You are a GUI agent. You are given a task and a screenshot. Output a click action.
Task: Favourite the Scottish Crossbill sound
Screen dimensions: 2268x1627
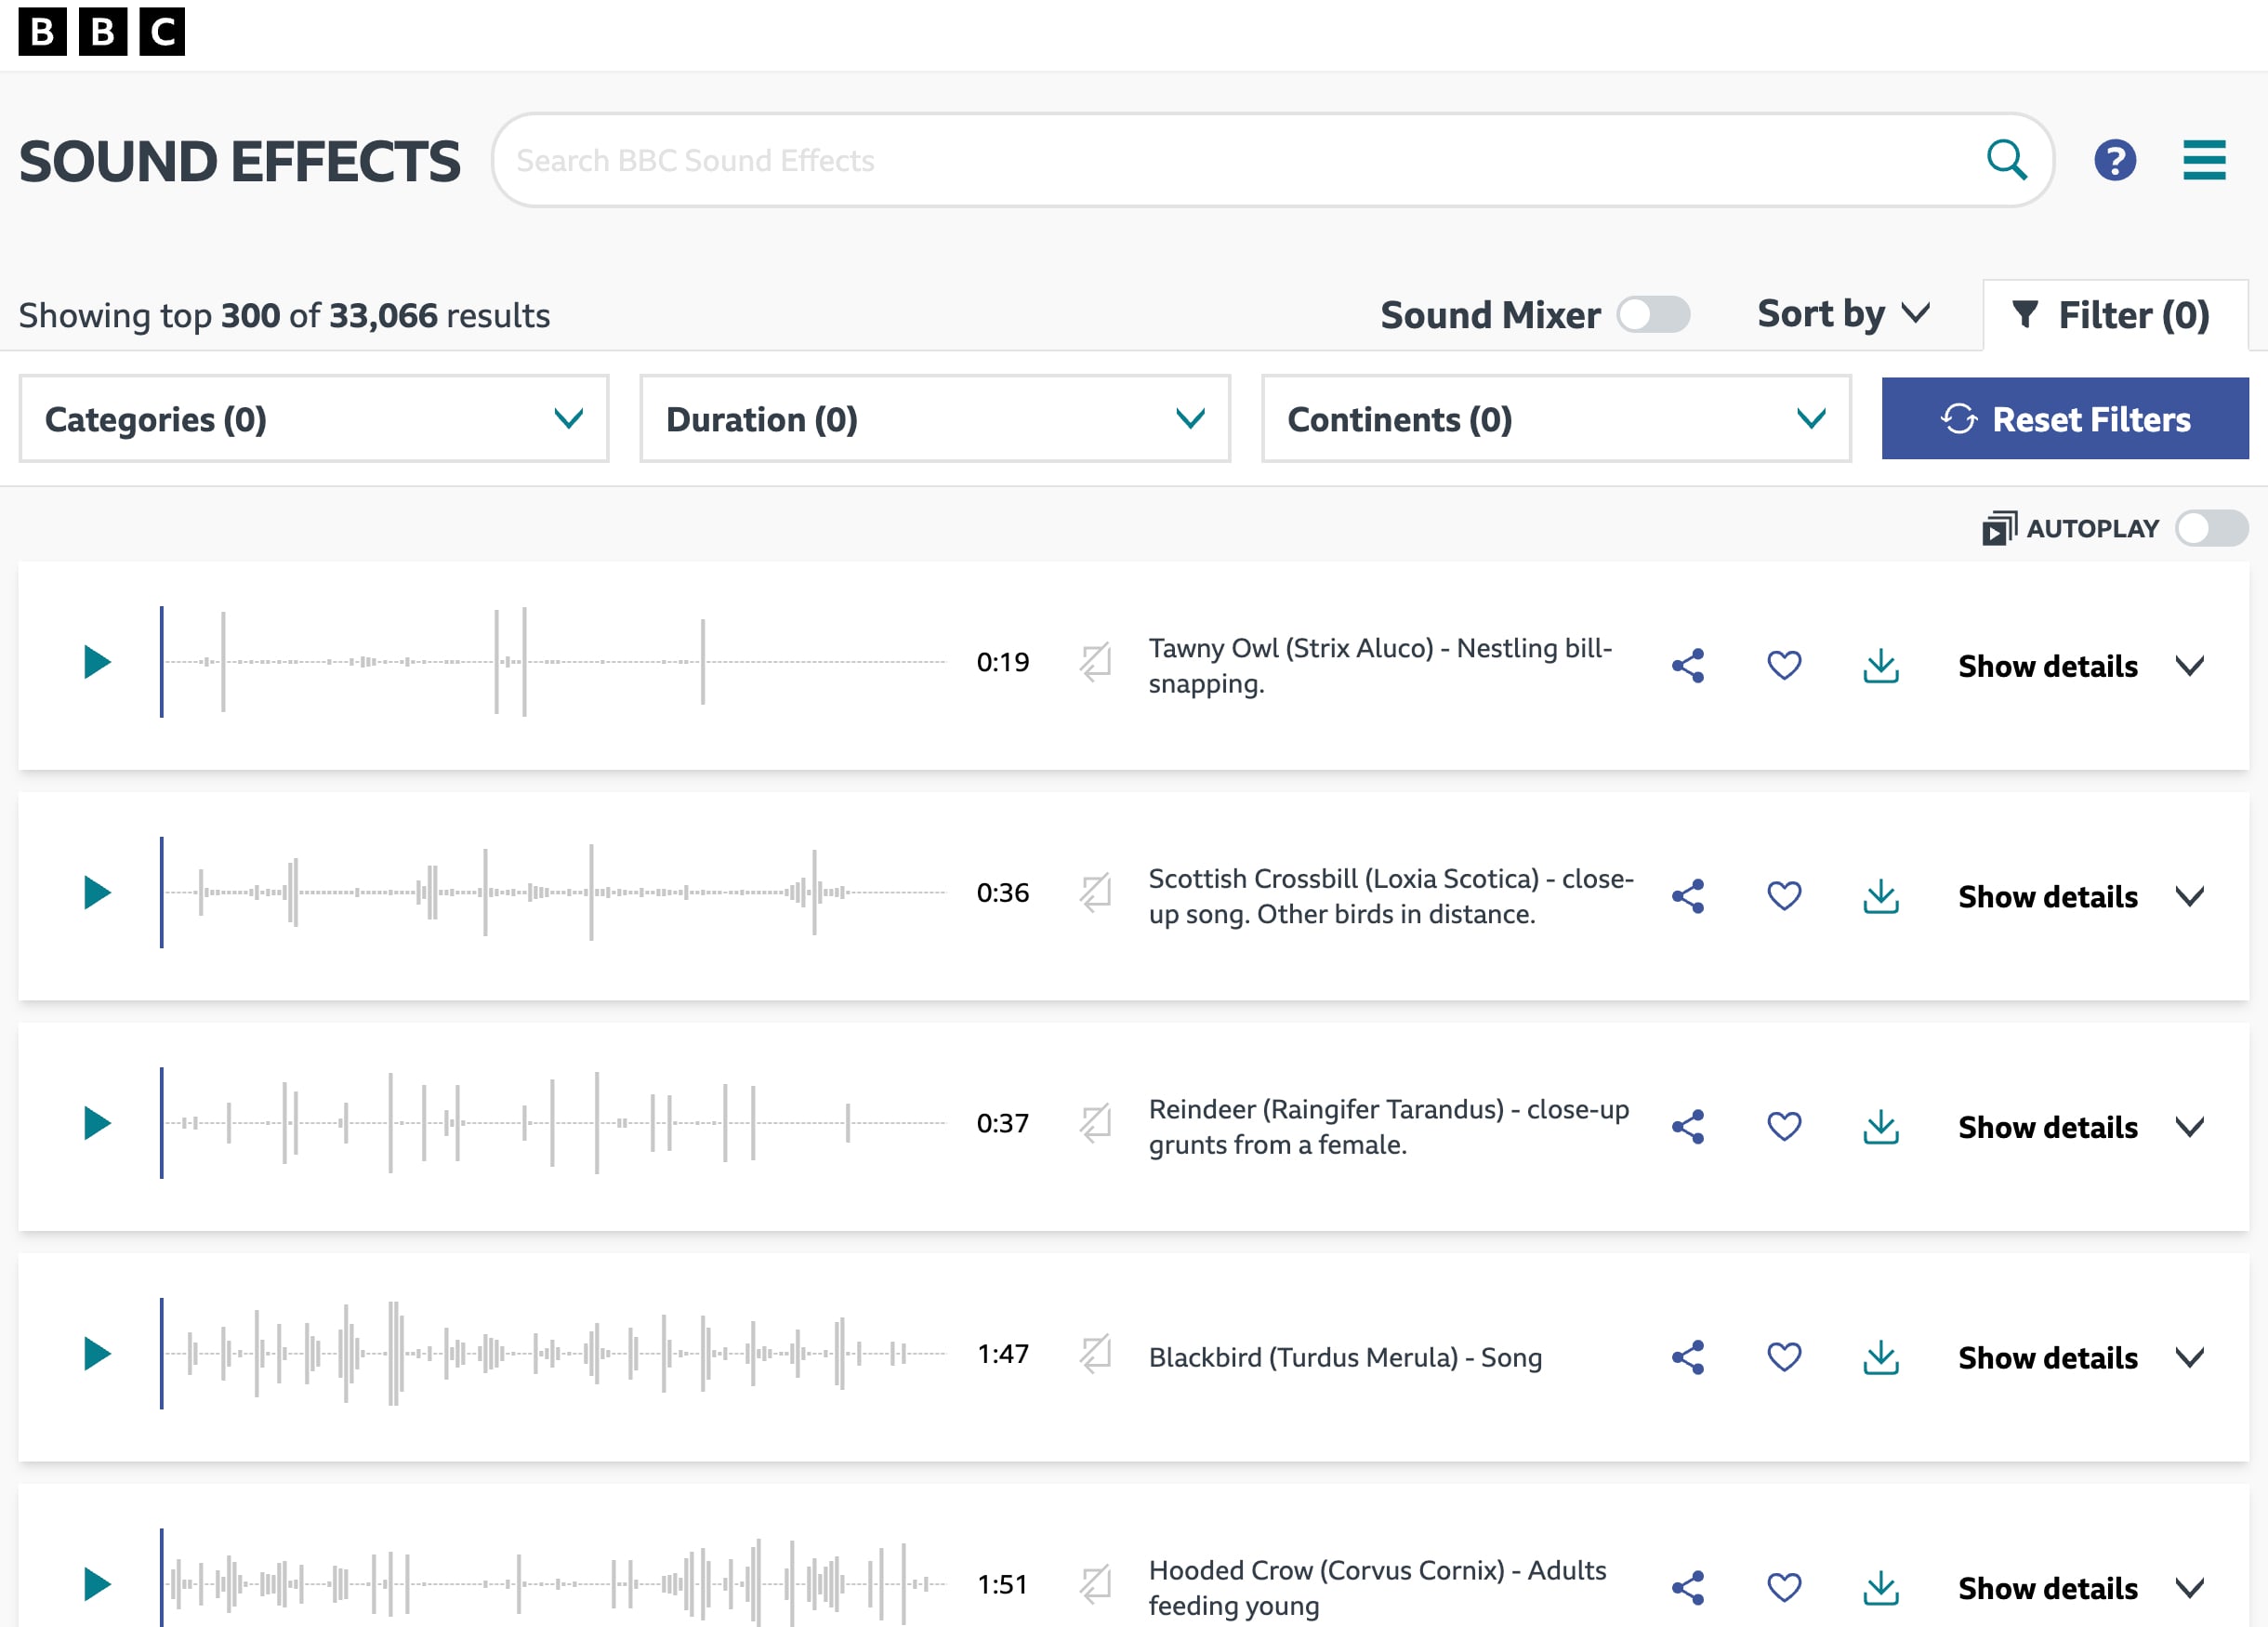[x=1784, y=895]
